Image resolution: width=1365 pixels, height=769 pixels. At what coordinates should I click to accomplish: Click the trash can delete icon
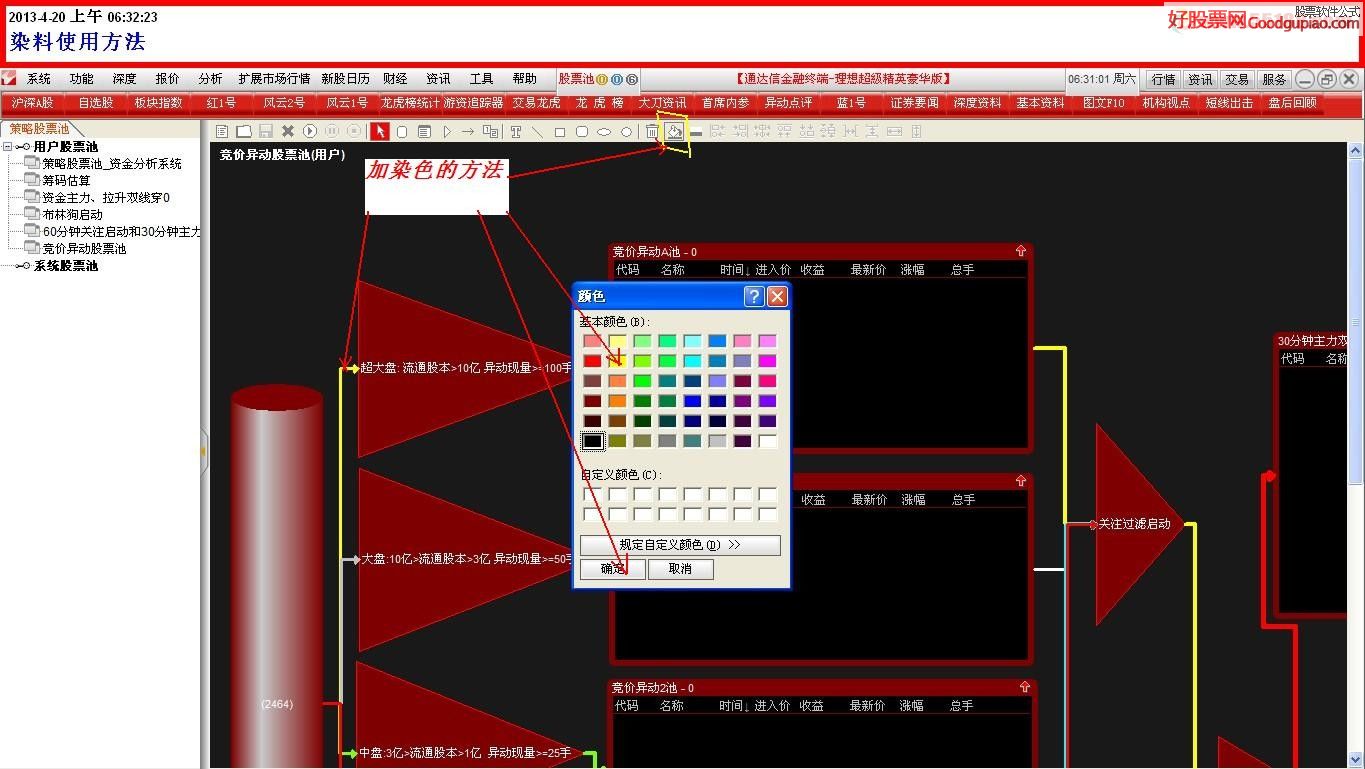(x=652, y=131)
